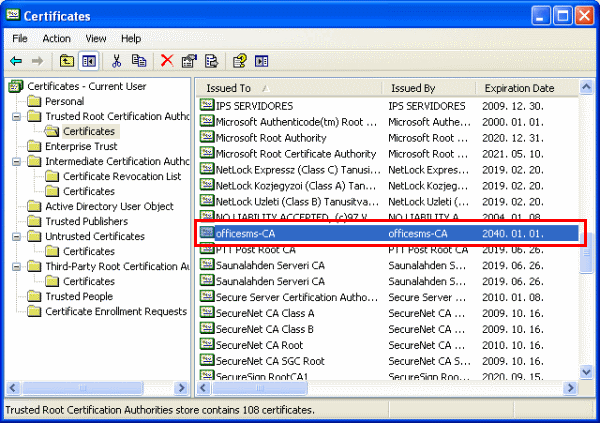Click the Cut scissors icon
Image resolution: width=600 pixels, height=423 pixels.
point(116,61)
